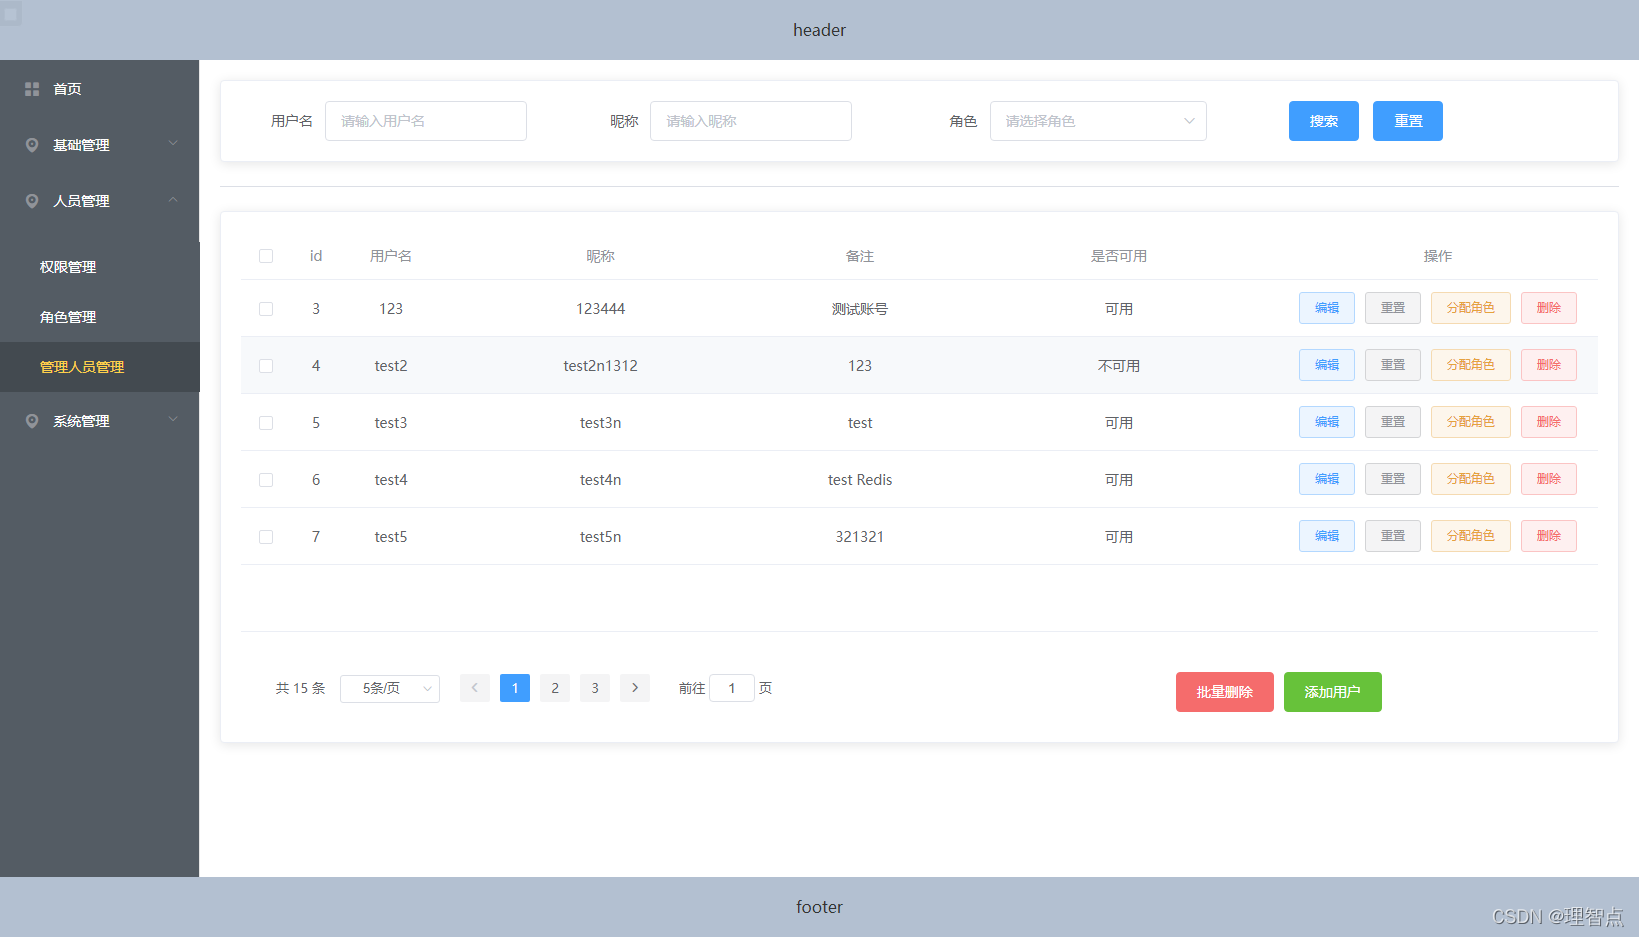Open 权限管理 menu item

100,267
